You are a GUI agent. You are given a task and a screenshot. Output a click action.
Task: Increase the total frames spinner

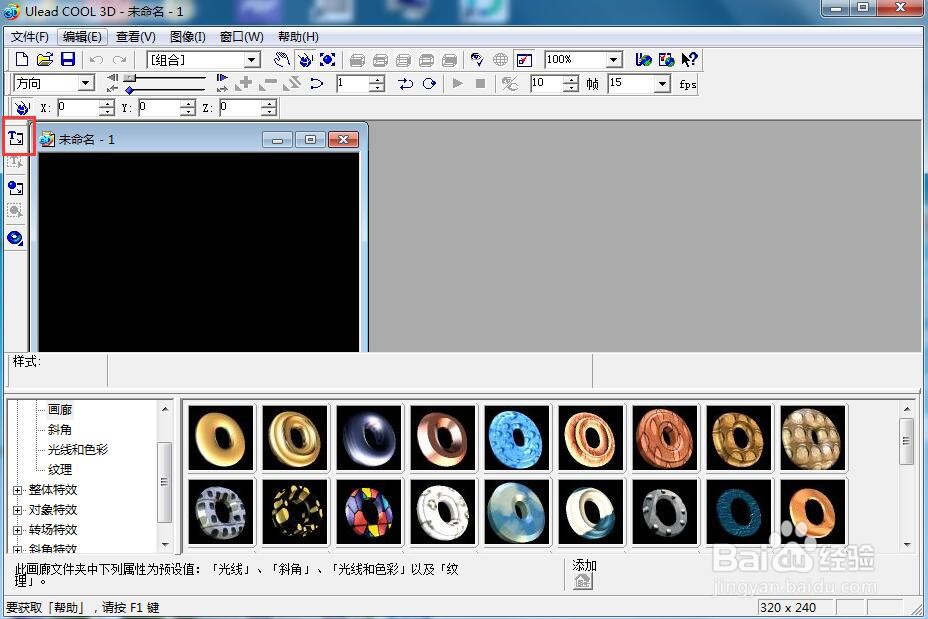tap(571, 79)
